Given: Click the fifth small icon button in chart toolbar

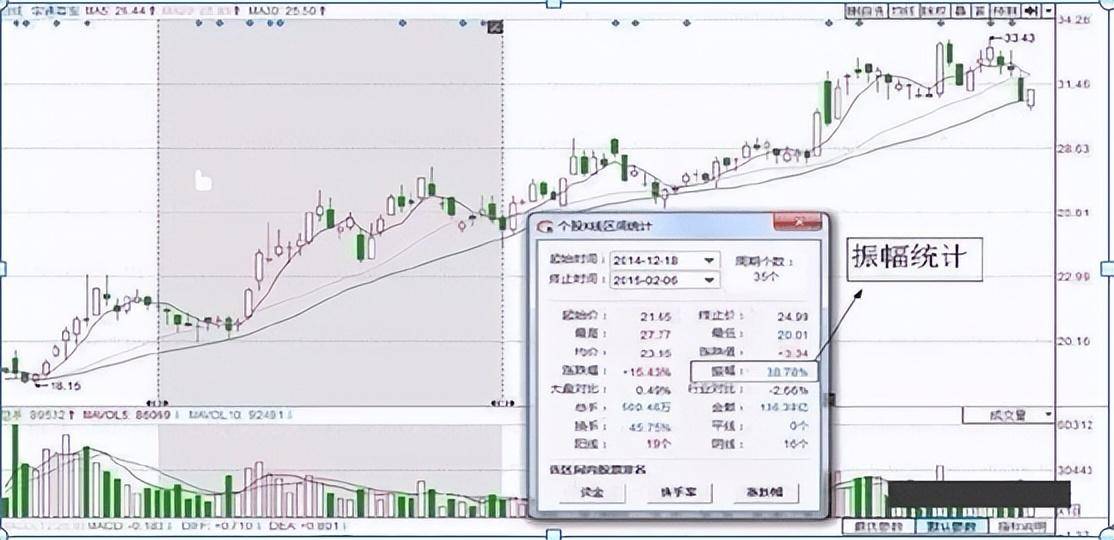Looking at the screenshot, I should click(x=980, y=11).
